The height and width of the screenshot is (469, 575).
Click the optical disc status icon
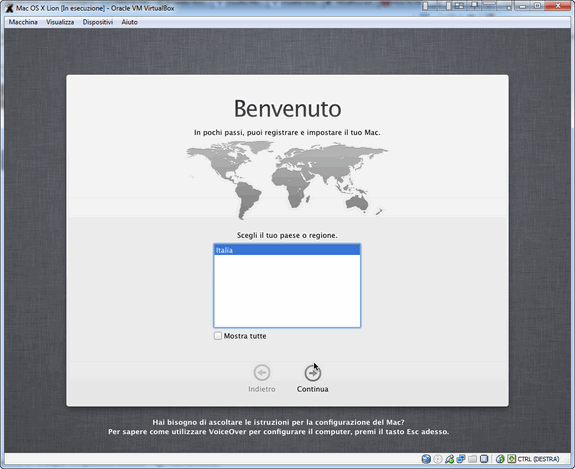438,459
